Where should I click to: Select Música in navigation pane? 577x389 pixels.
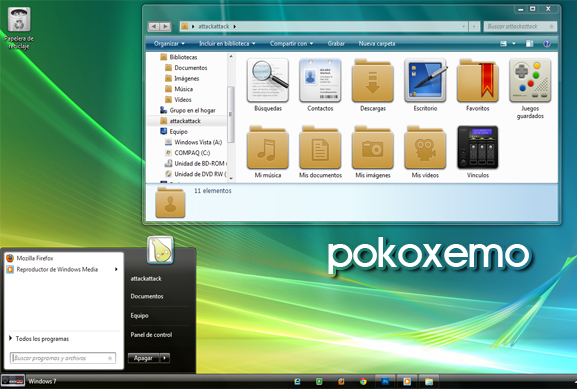(184, 89)
